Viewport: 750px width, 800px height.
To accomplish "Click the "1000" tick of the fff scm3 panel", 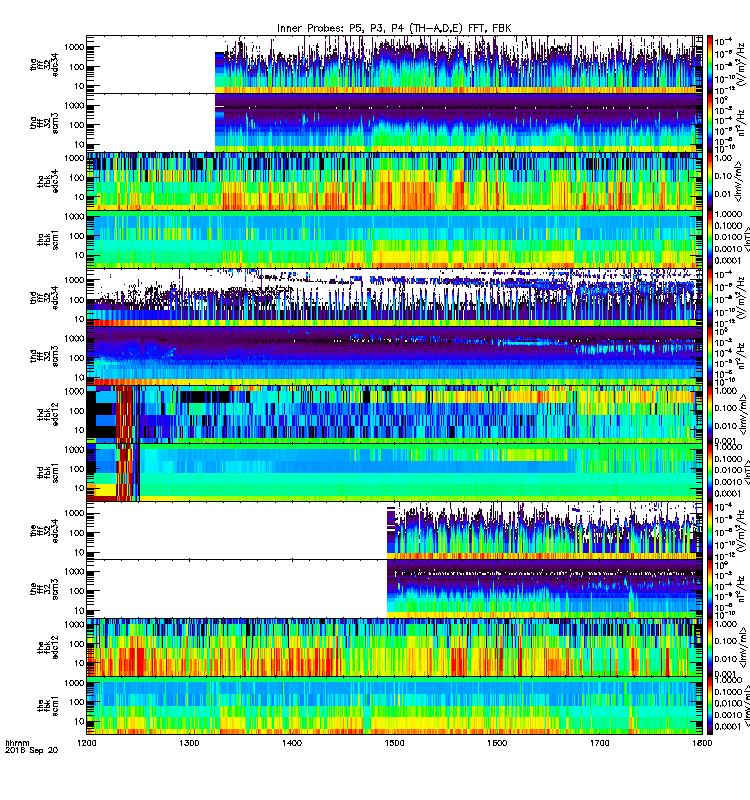I will click(x=74, y=571).
